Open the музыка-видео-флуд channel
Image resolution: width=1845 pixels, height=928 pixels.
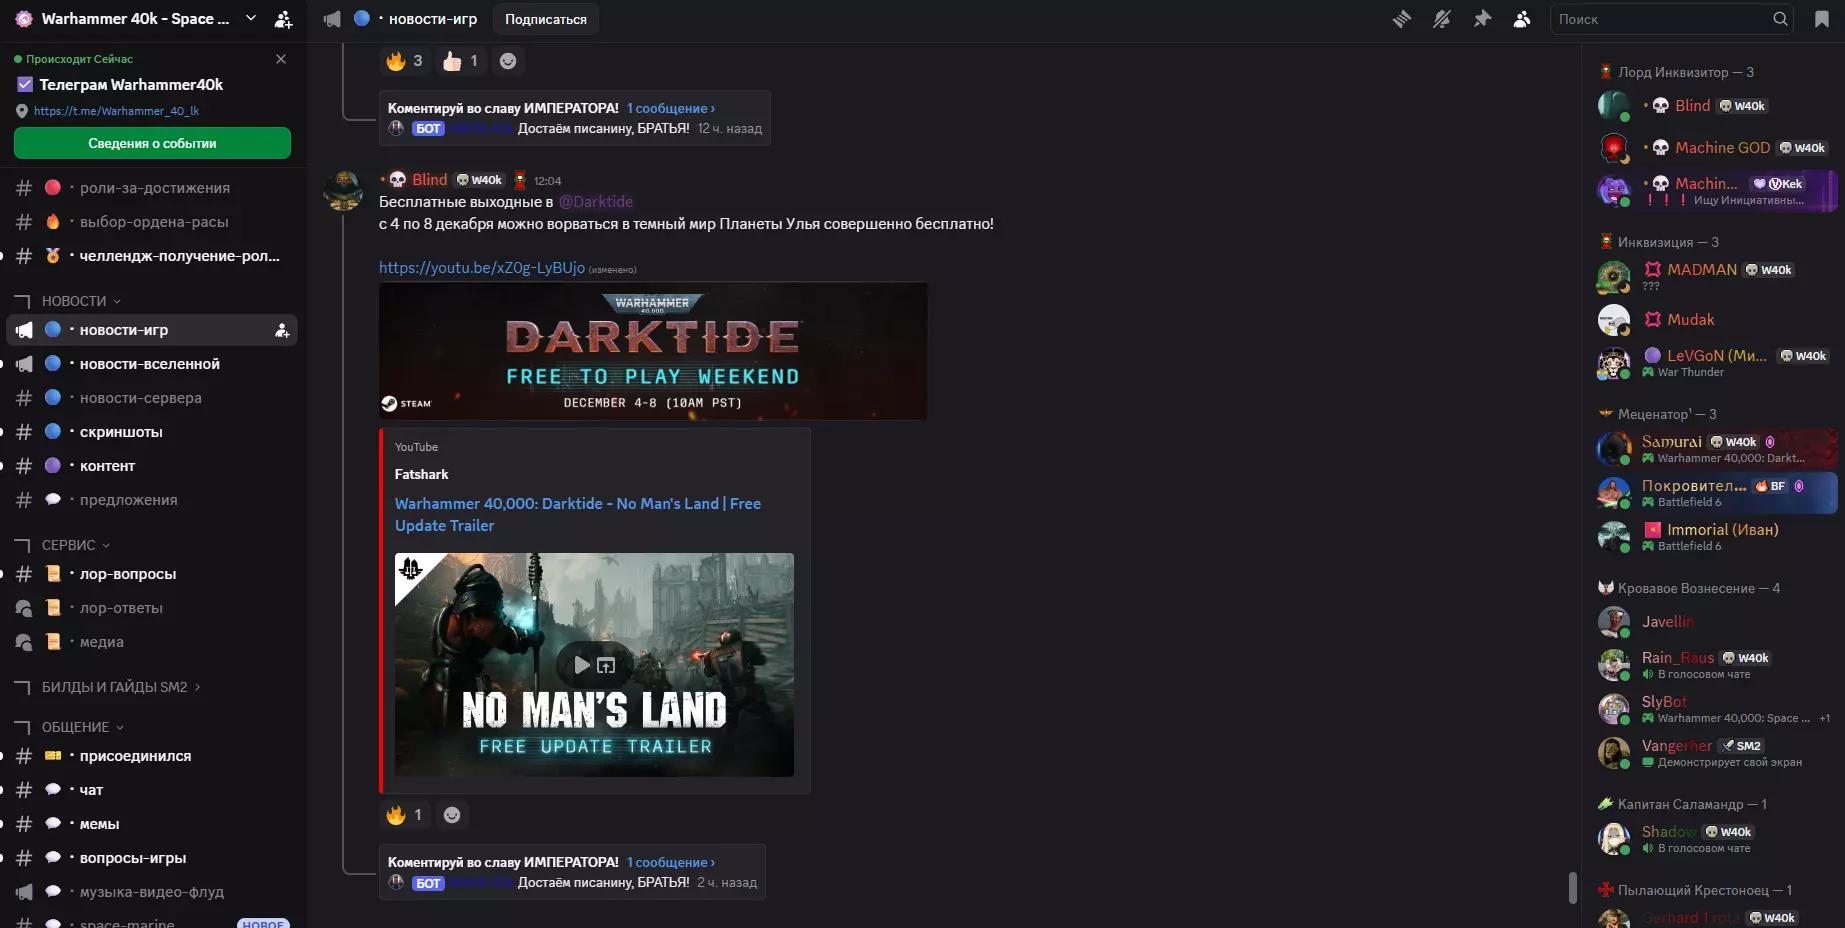152,892
